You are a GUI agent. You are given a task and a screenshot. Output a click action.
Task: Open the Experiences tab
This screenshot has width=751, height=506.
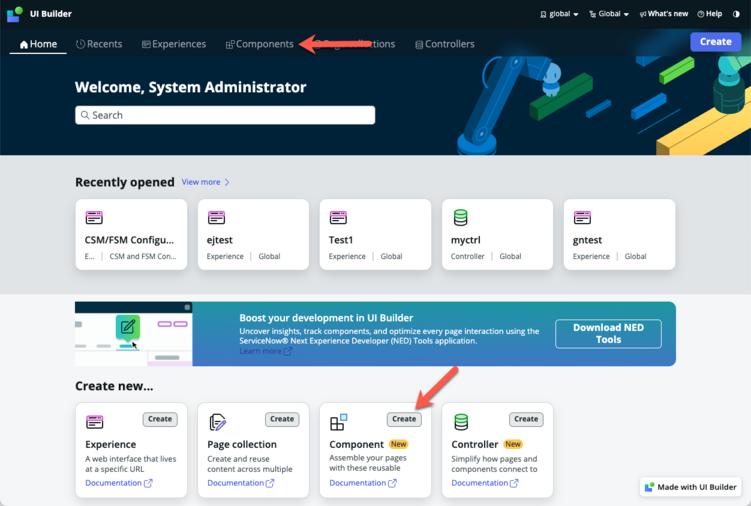pos(174,44)
